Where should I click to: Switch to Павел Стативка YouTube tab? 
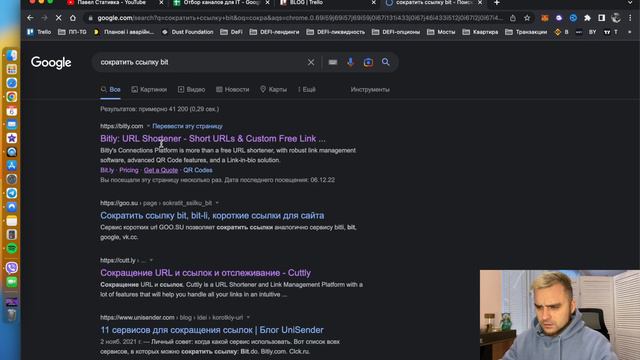[x=111, y=3]
